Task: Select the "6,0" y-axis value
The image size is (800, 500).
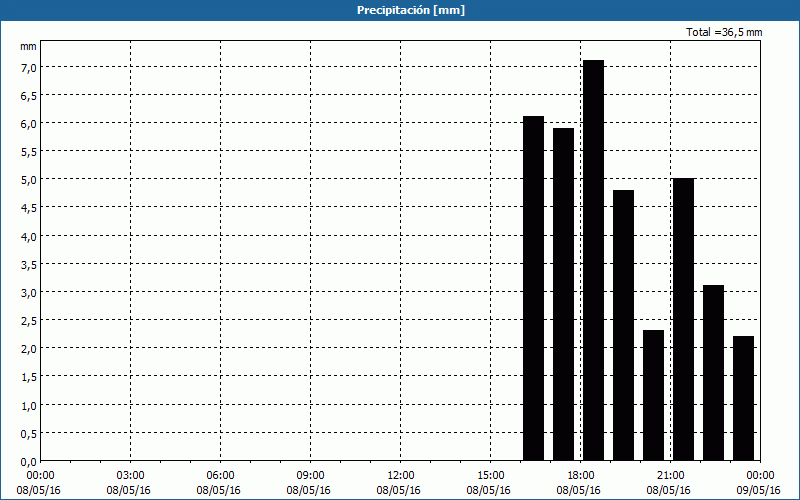Action: pyautogui.click(x=28, y=123)
